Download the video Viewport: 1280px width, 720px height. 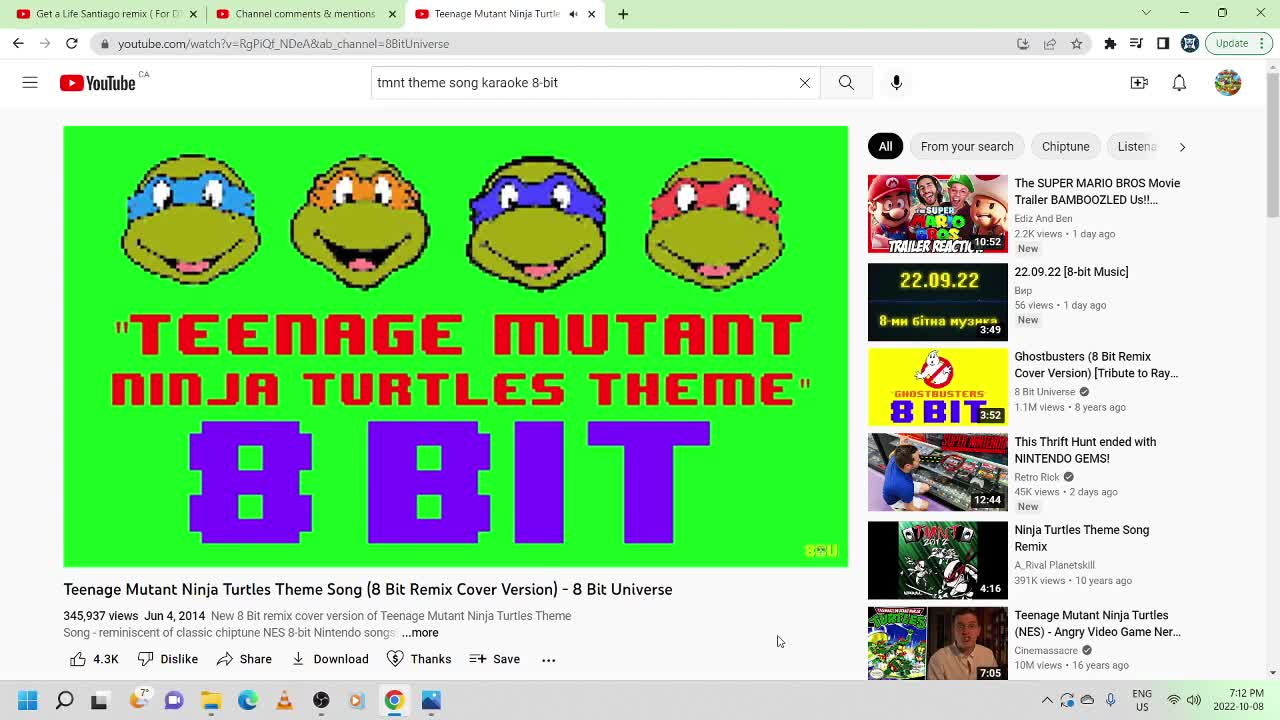point(330,659)
